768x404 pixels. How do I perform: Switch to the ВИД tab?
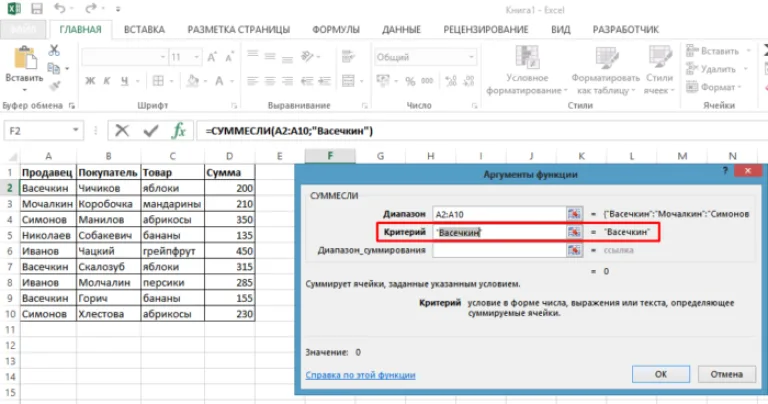pyautogui.click(x=560, y=29)
